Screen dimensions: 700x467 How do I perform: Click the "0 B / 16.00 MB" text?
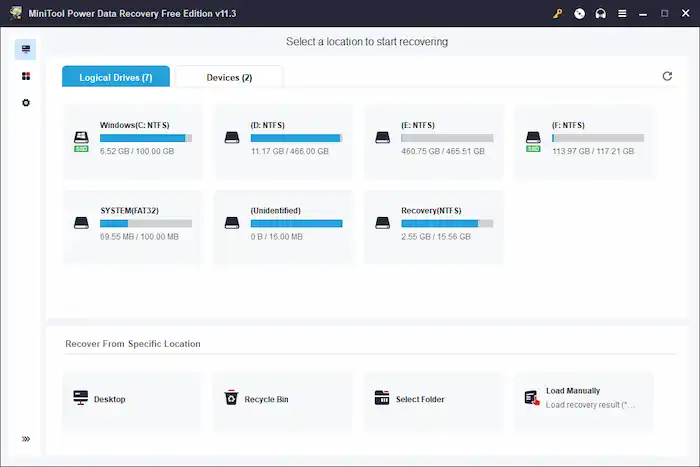tap(276, 237)
